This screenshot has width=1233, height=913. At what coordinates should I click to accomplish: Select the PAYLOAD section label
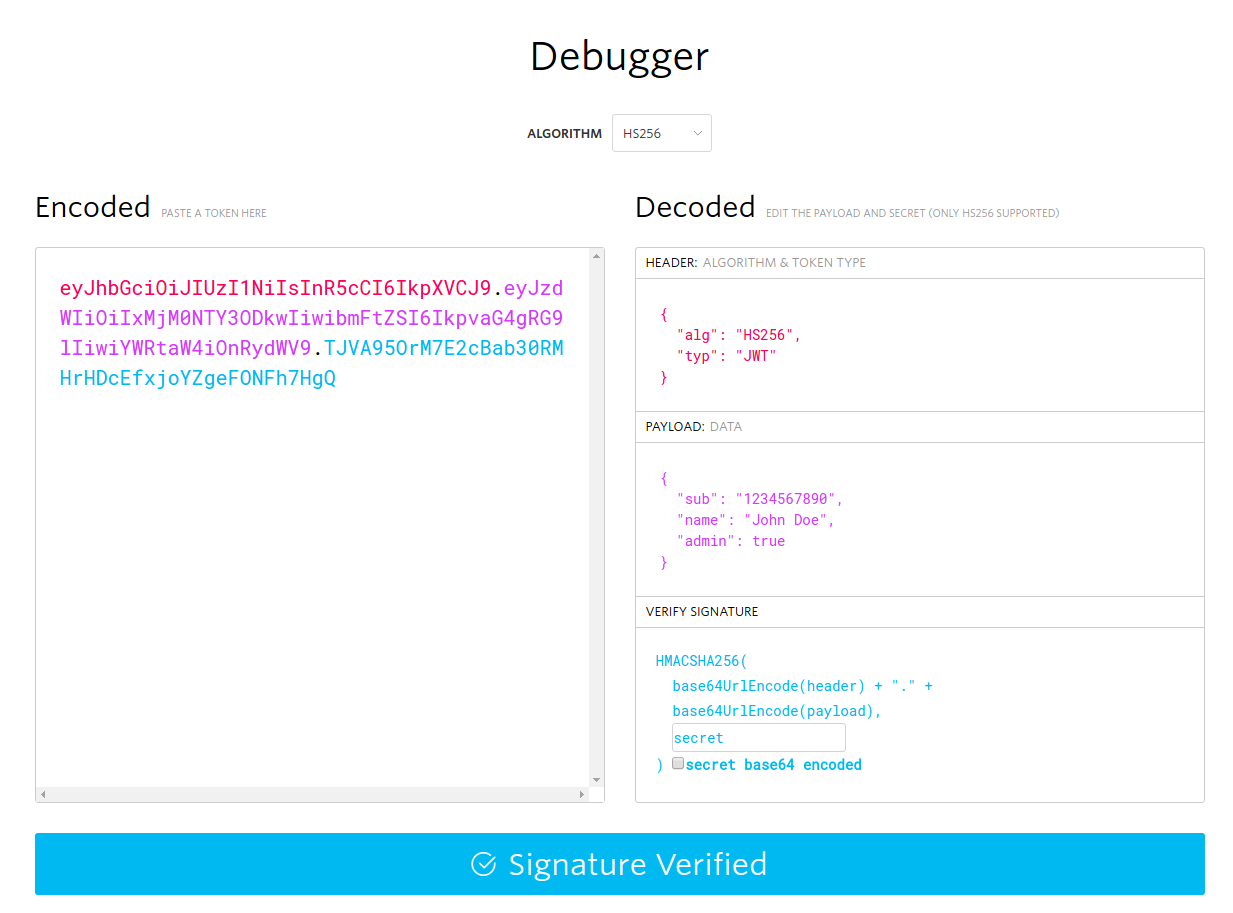(674, 427)
